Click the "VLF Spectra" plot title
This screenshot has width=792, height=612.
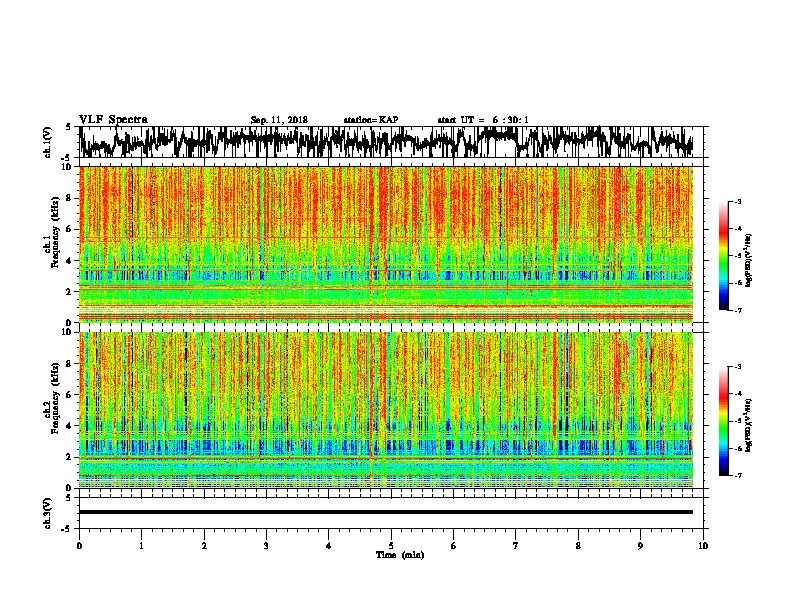click(113, 120)
